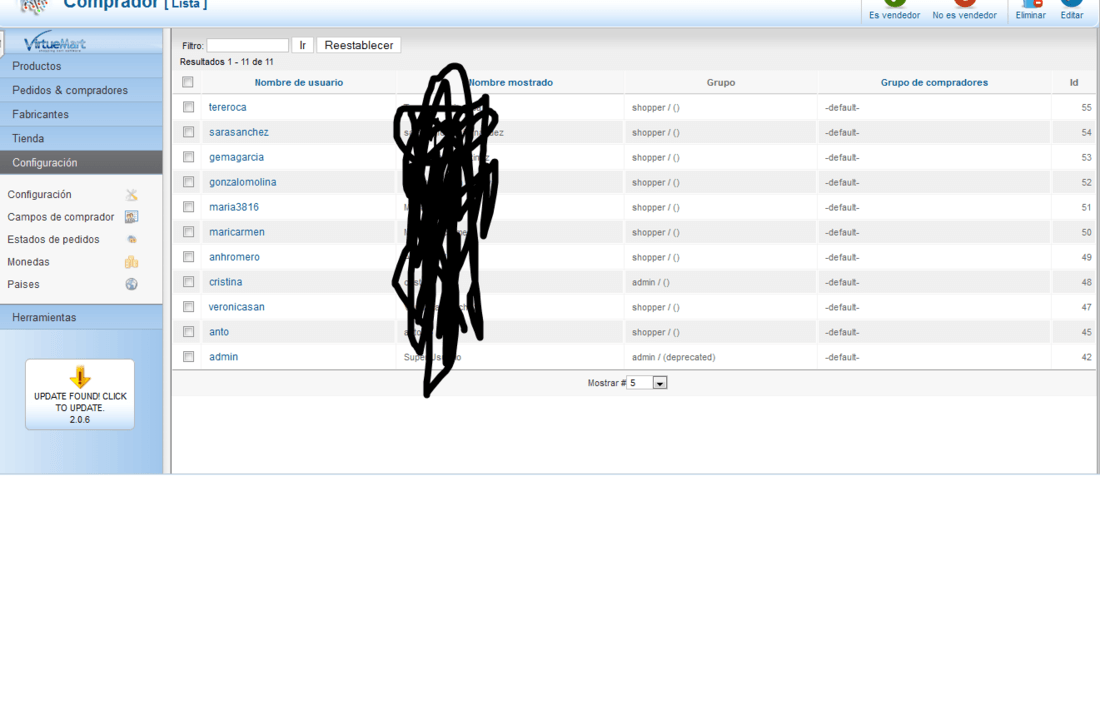The width and height of the screenshot is (1100, 719).
Task: Click the Id column header
Action: tap(1073, 82)
